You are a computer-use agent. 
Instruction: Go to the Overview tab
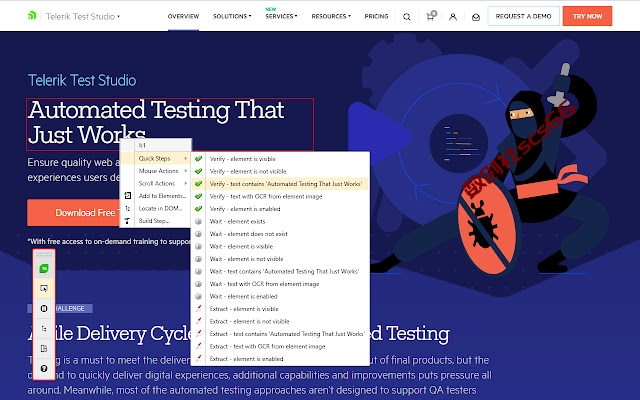tap(183, 16)
